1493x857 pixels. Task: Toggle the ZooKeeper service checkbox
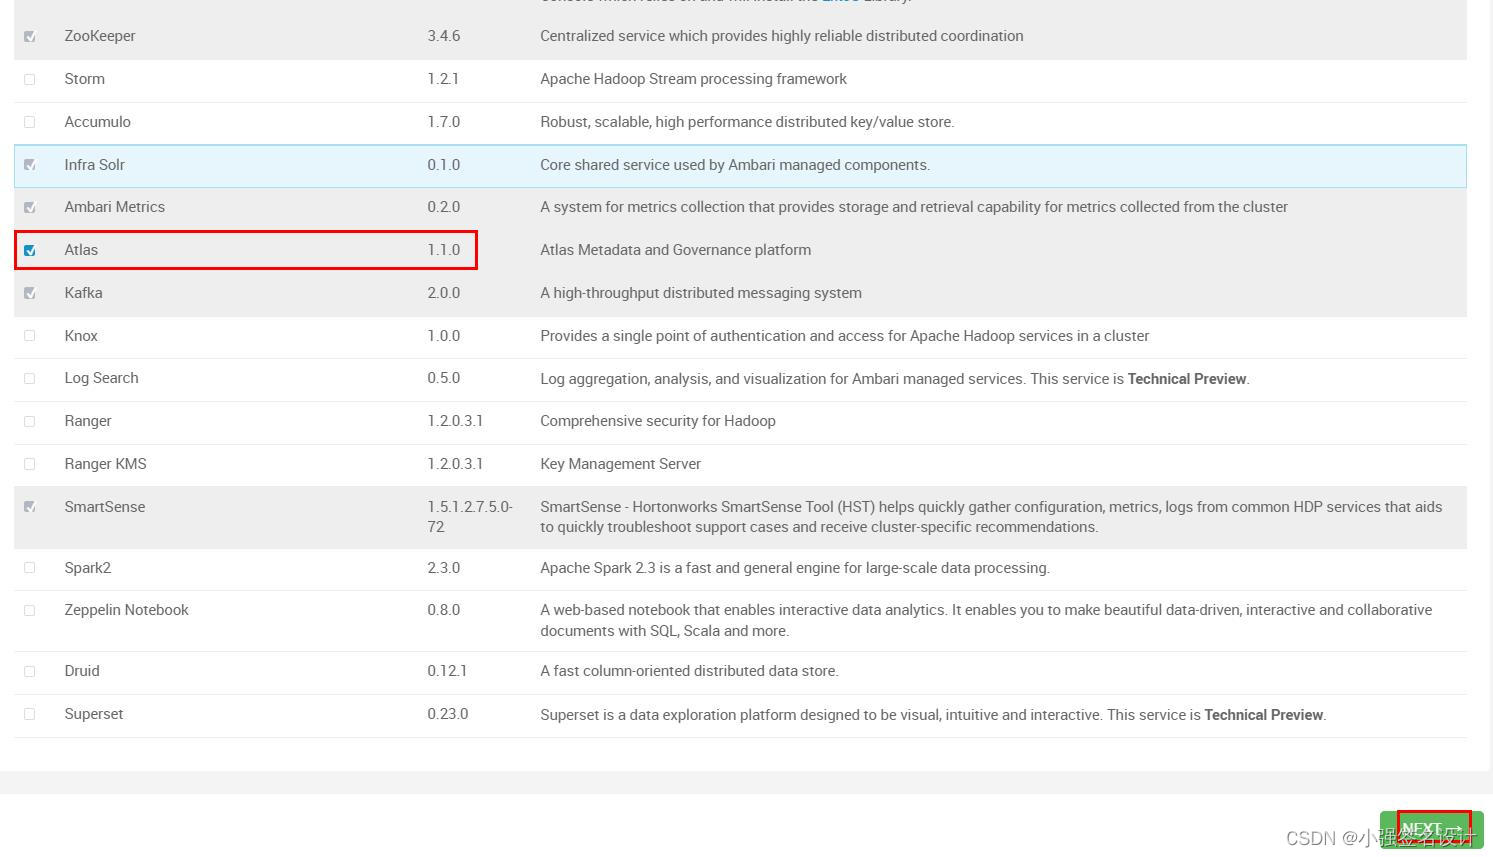pyautogui.click(x=30, y=36)
